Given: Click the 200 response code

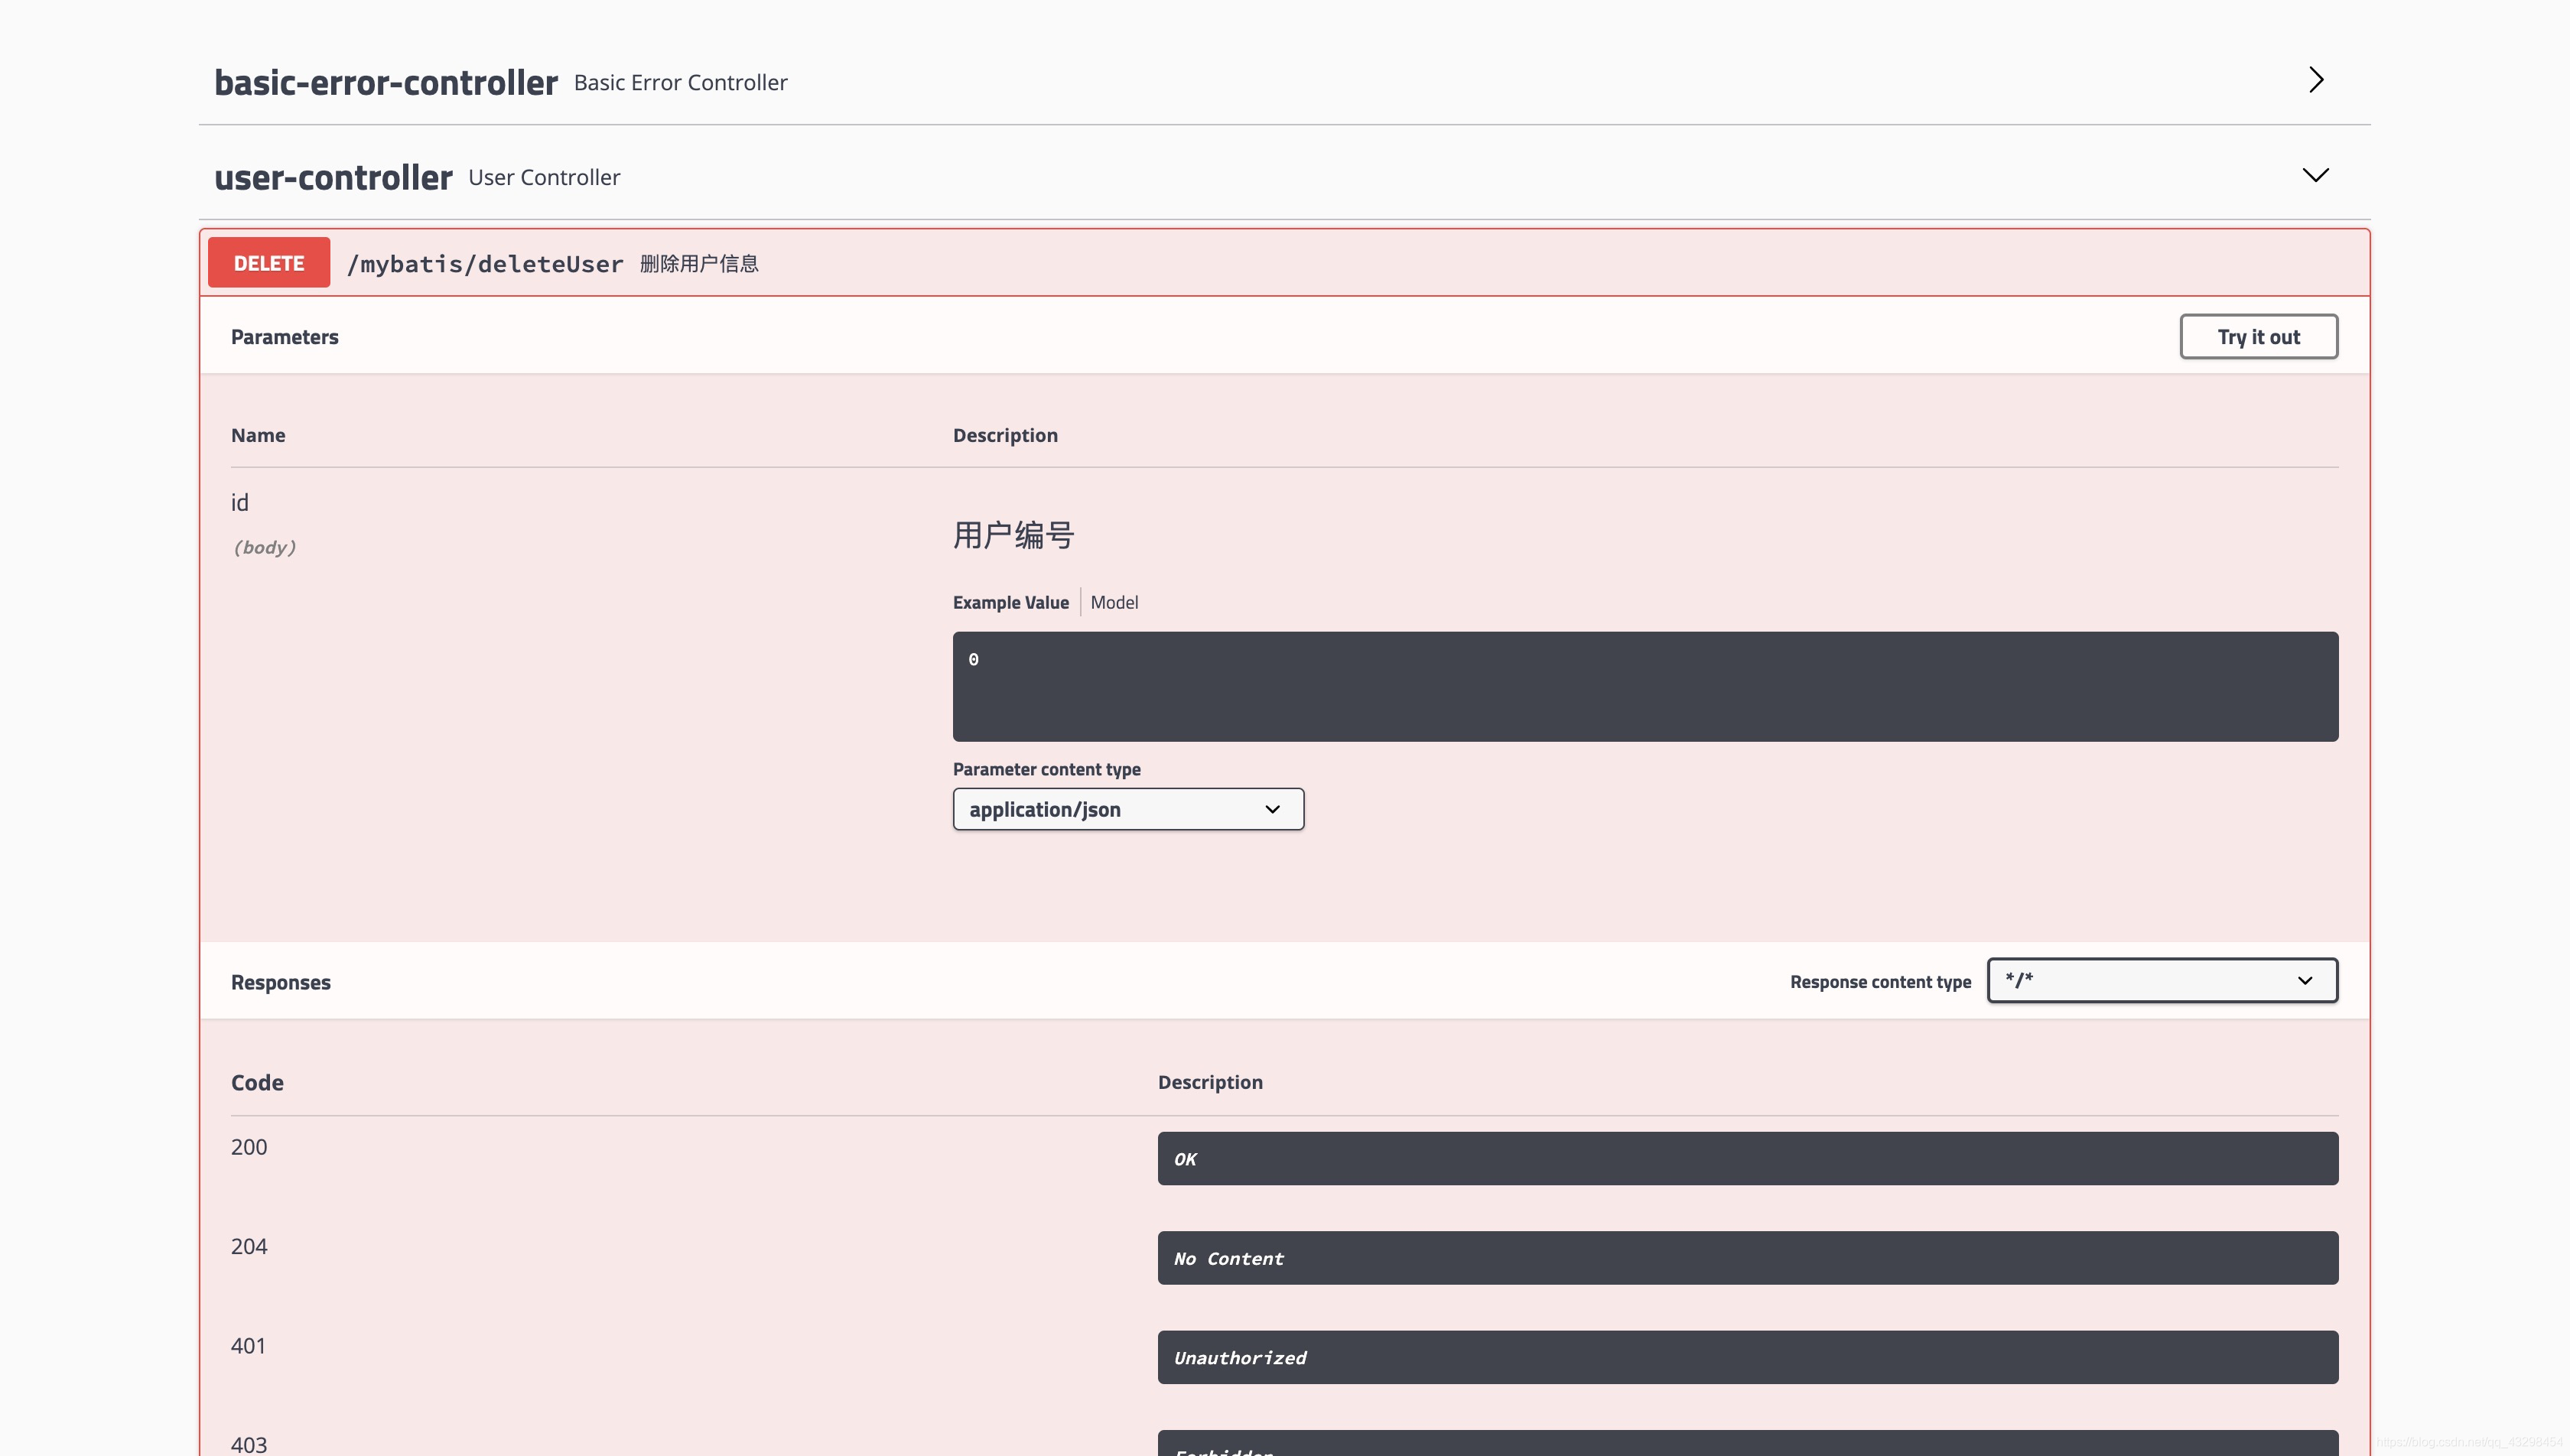Looking at the screenshot, I should 249,1147.
